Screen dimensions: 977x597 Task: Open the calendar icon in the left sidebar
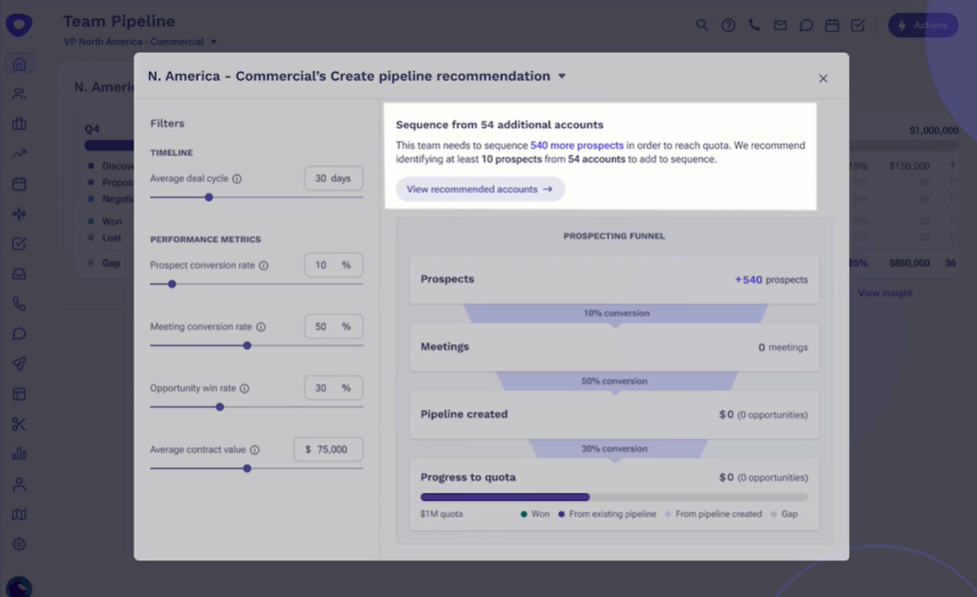[19, 184]
